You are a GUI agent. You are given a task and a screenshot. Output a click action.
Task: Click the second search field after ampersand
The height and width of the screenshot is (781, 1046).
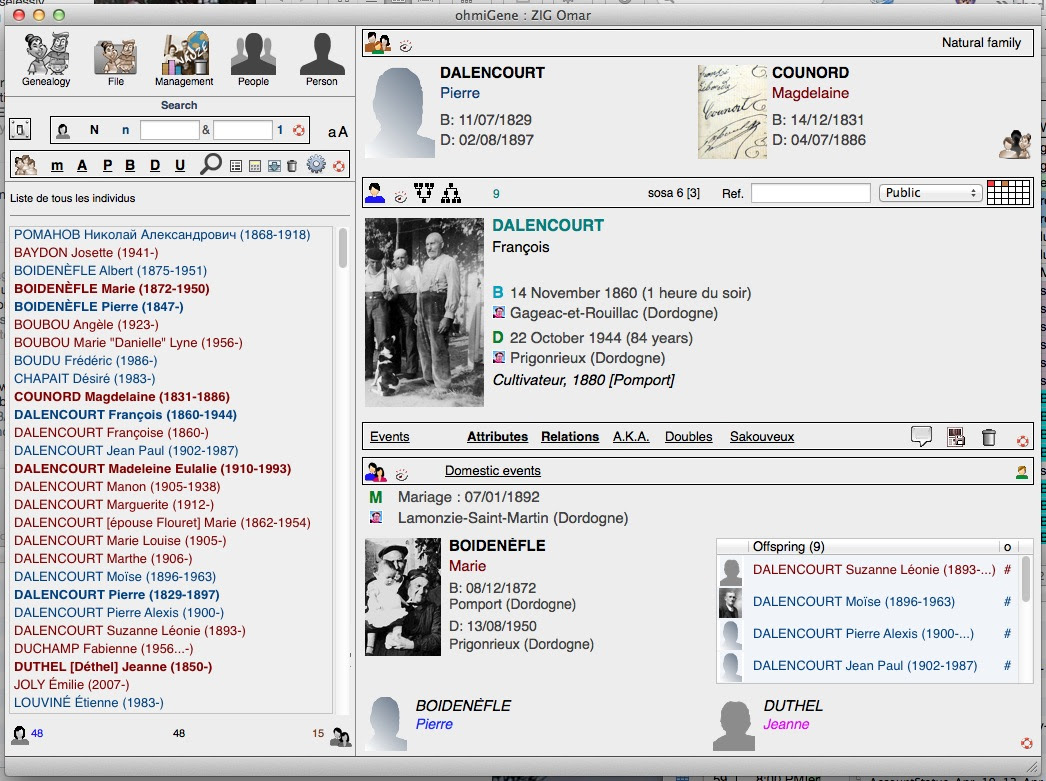242,130
